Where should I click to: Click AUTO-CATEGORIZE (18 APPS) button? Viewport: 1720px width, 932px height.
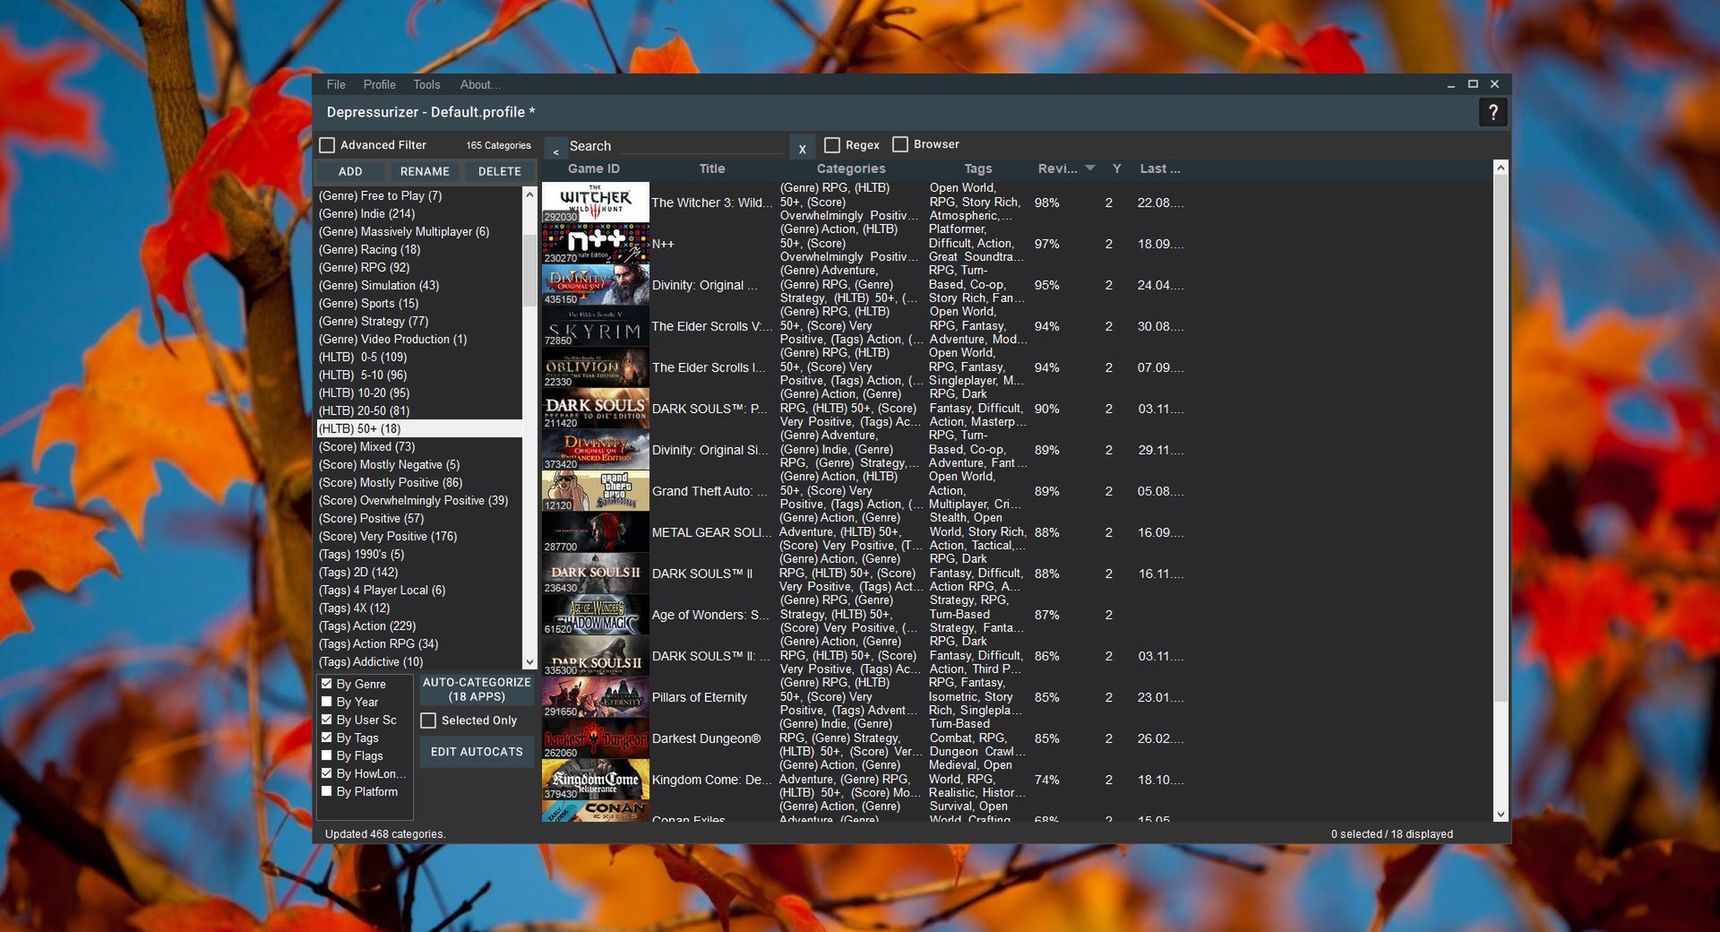477,689
